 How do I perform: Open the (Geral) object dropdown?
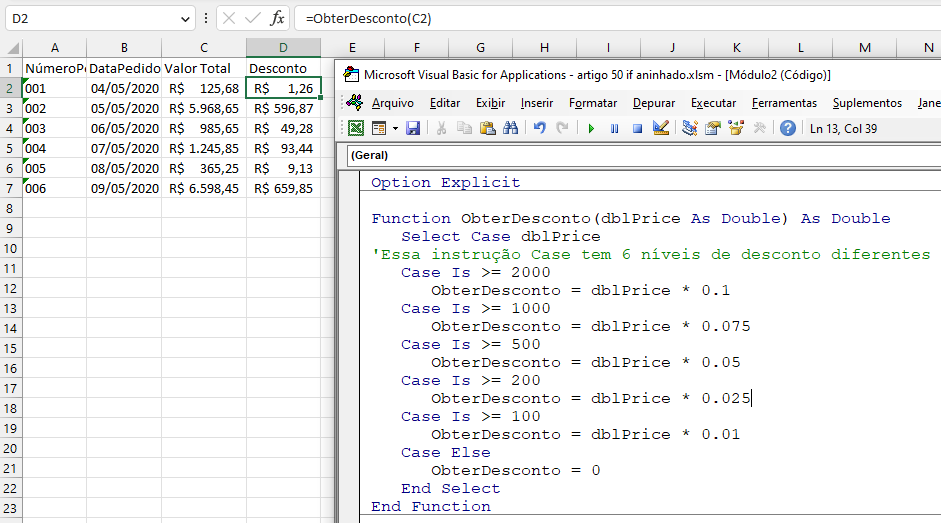[643, 155]
